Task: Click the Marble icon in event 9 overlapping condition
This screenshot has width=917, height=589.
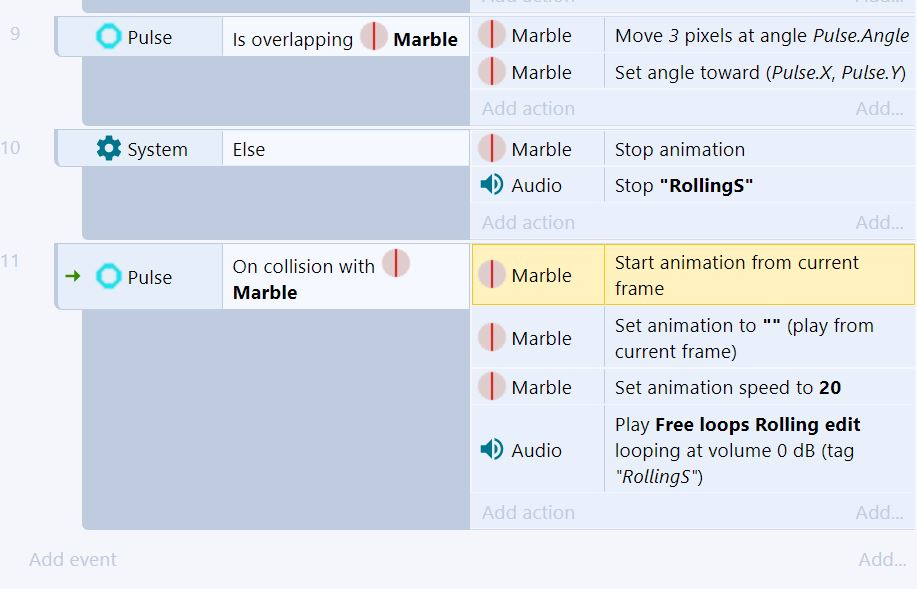Action: [x=374, y=37]
